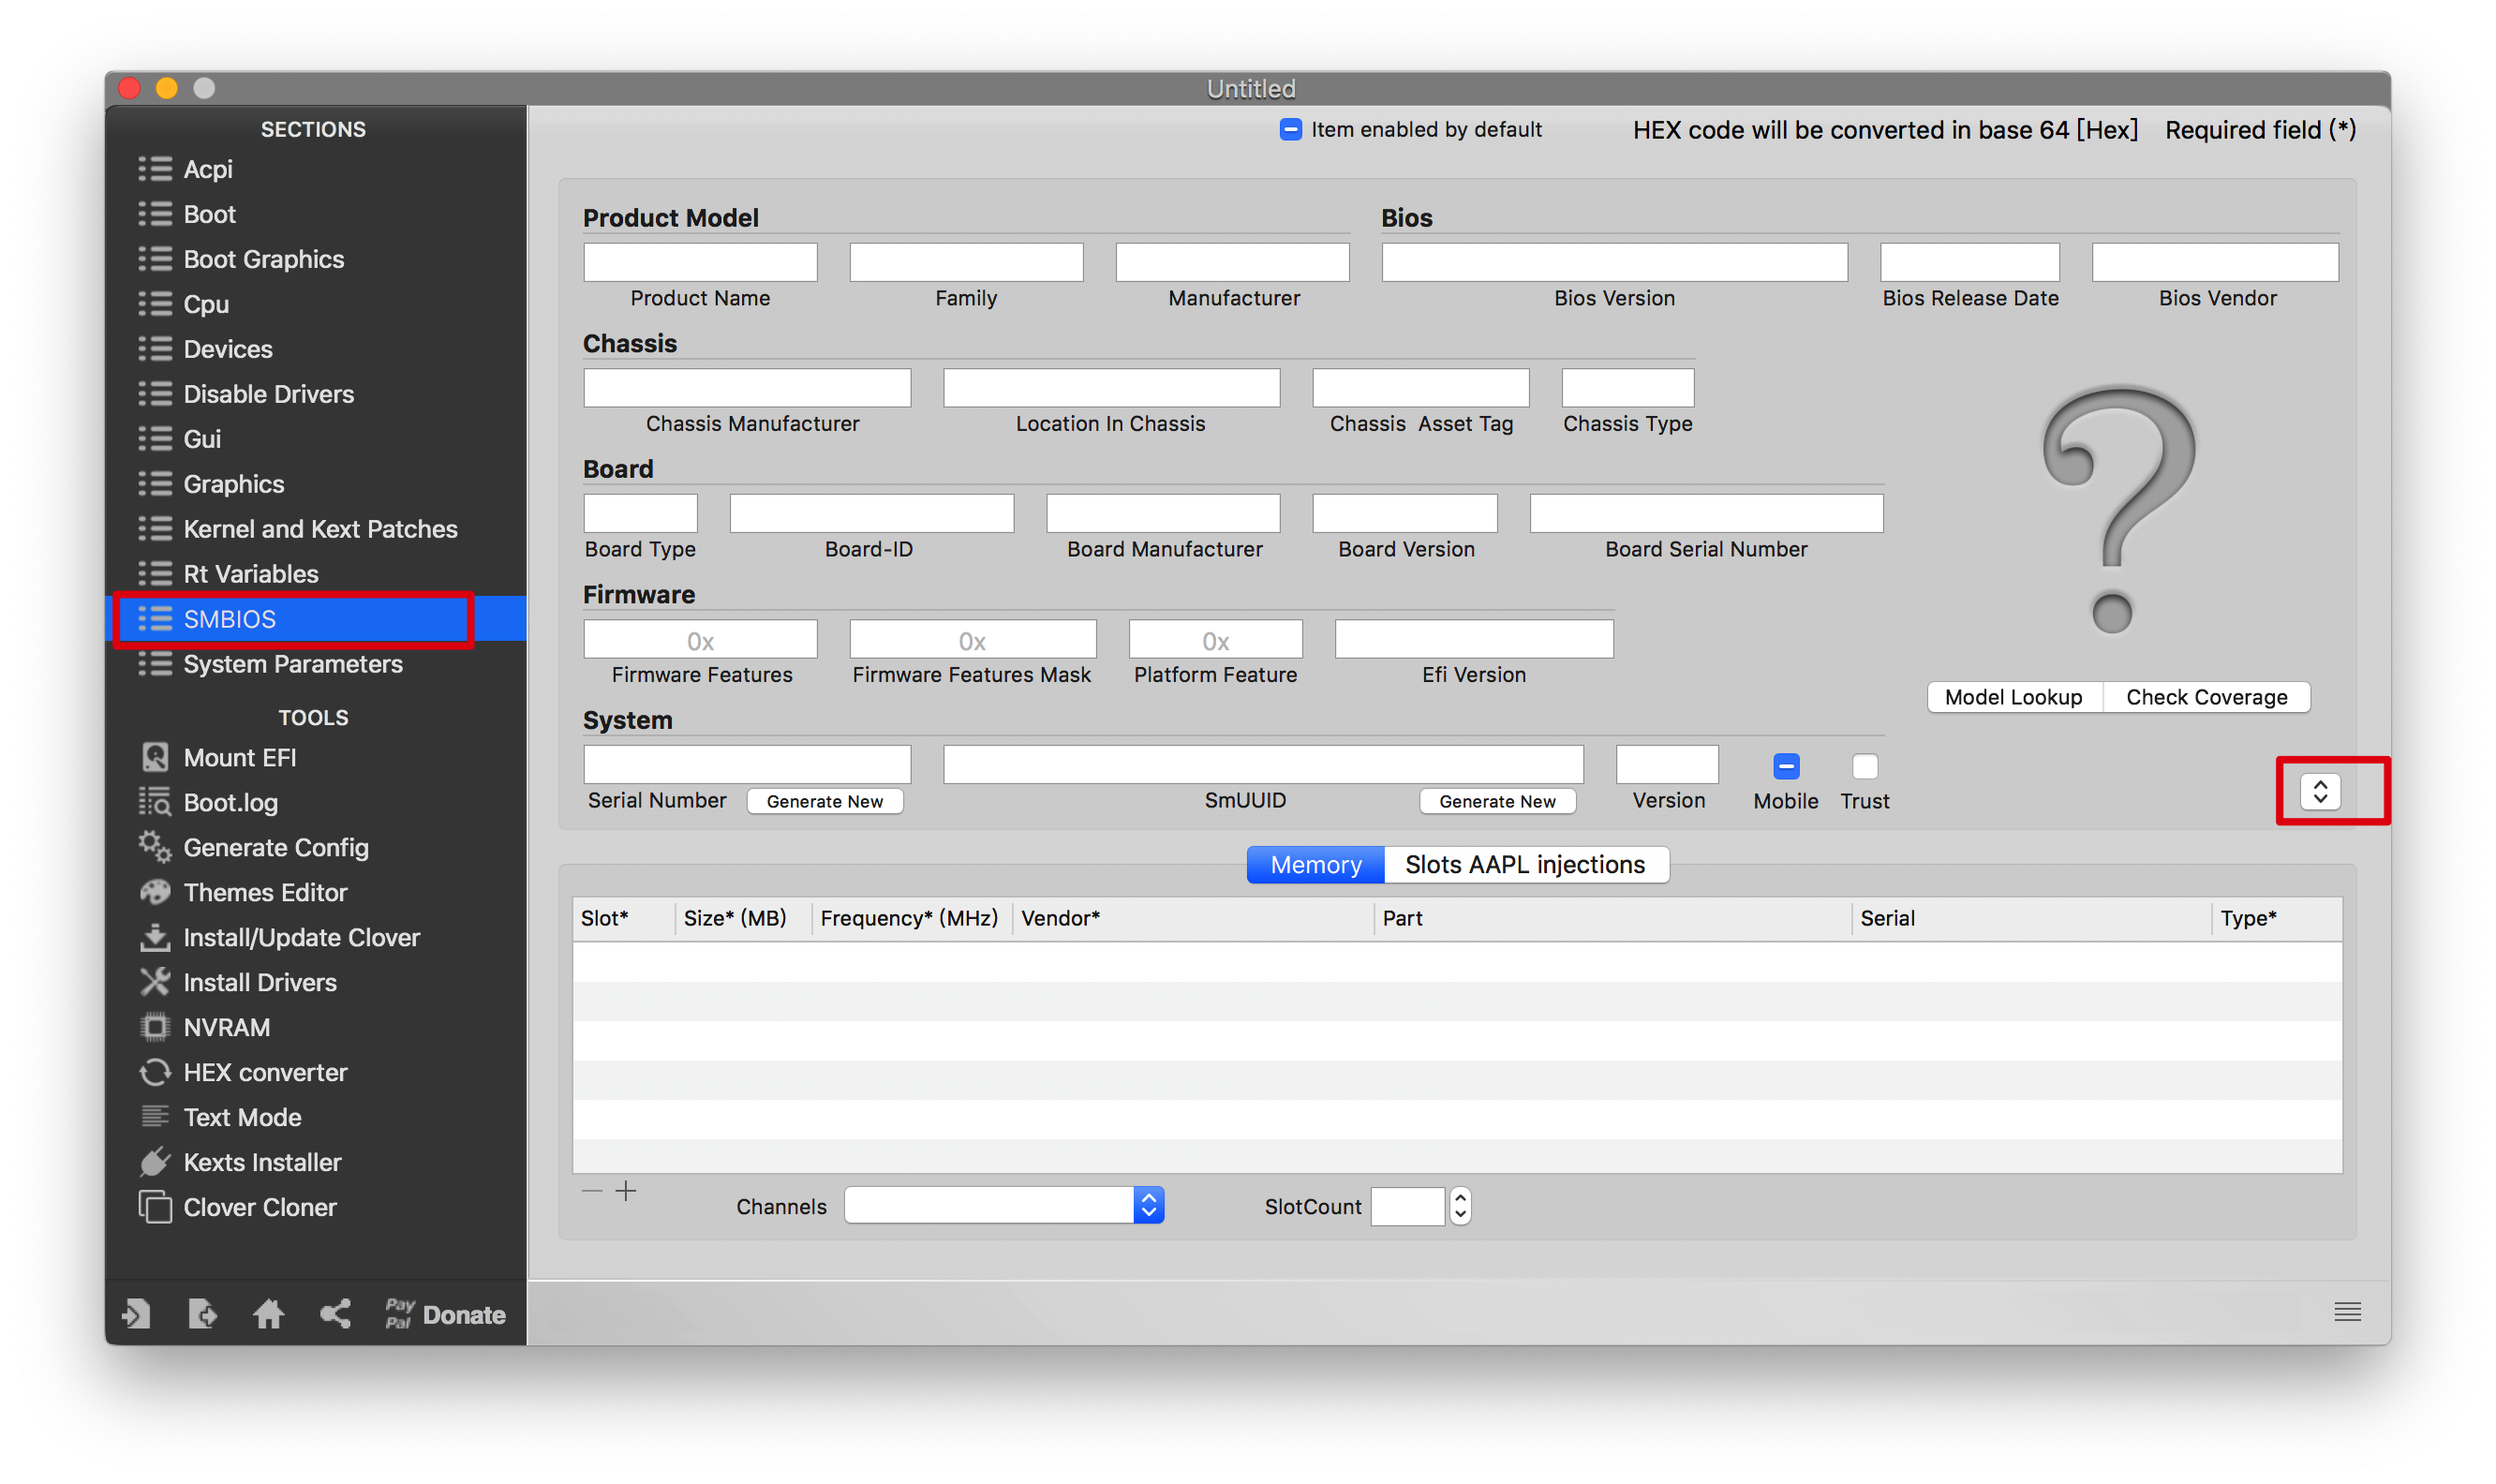Click the Board-ID input field
Image resolution: width=2496 pixels, height=1484 pixels.
(871, 513)
